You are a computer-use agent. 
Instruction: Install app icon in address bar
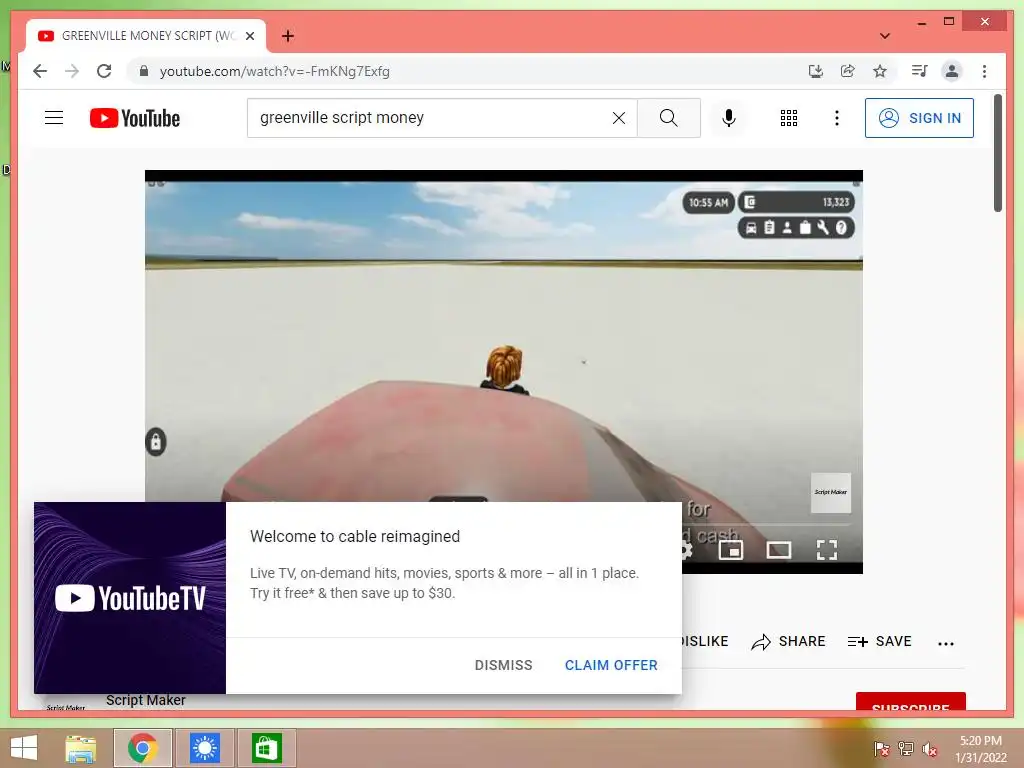pyautogui.click(x=816, y=71)
